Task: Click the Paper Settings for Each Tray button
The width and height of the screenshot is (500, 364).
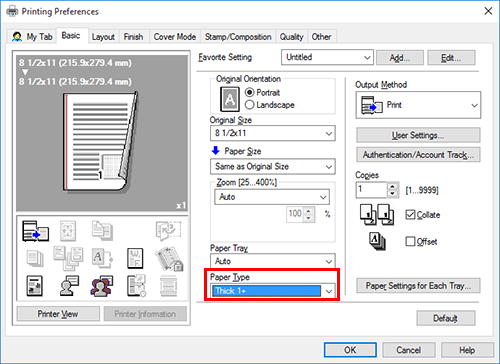Action: pyautogui.click(x=418, y=286)
